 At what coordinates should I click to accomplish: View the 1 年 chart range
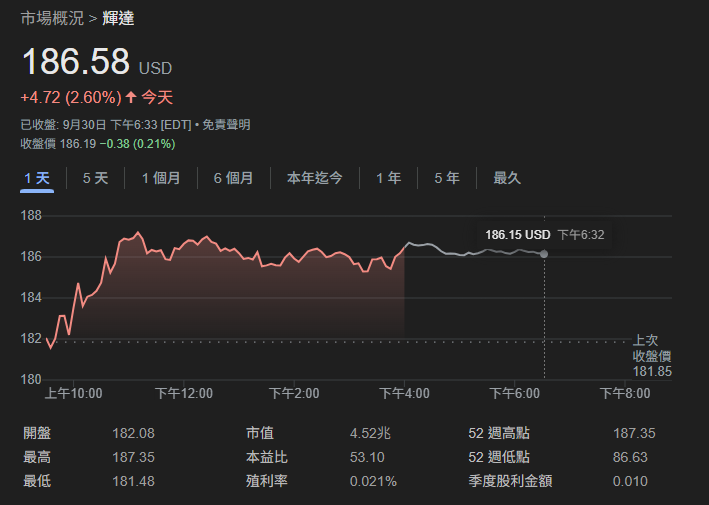pyautogui.click(x=388, y=178)
